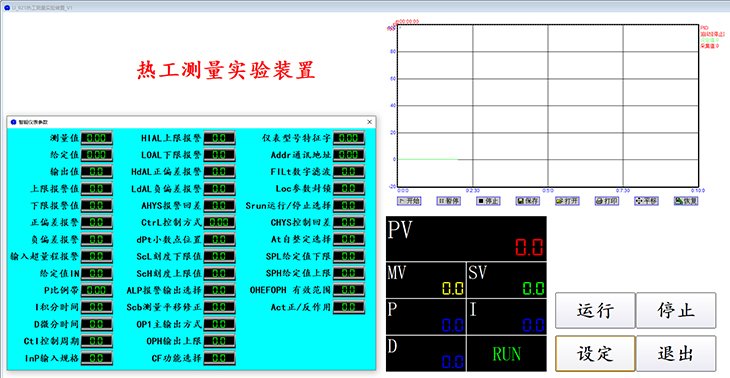Viewport: 730px width, 378px height.
Task: Click the large 运行 button
Action: pos(595,310)
